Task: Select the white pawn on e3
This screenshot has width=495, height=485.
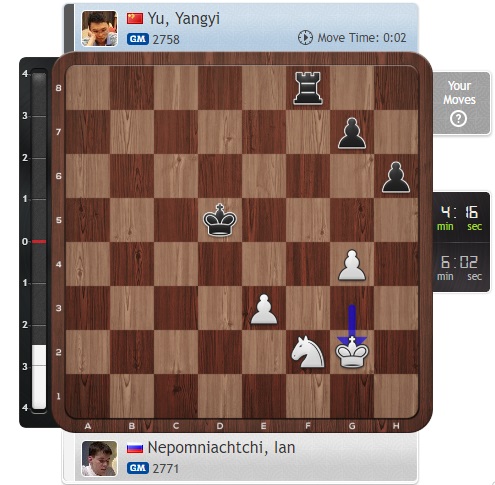Action: coord(264,309)
